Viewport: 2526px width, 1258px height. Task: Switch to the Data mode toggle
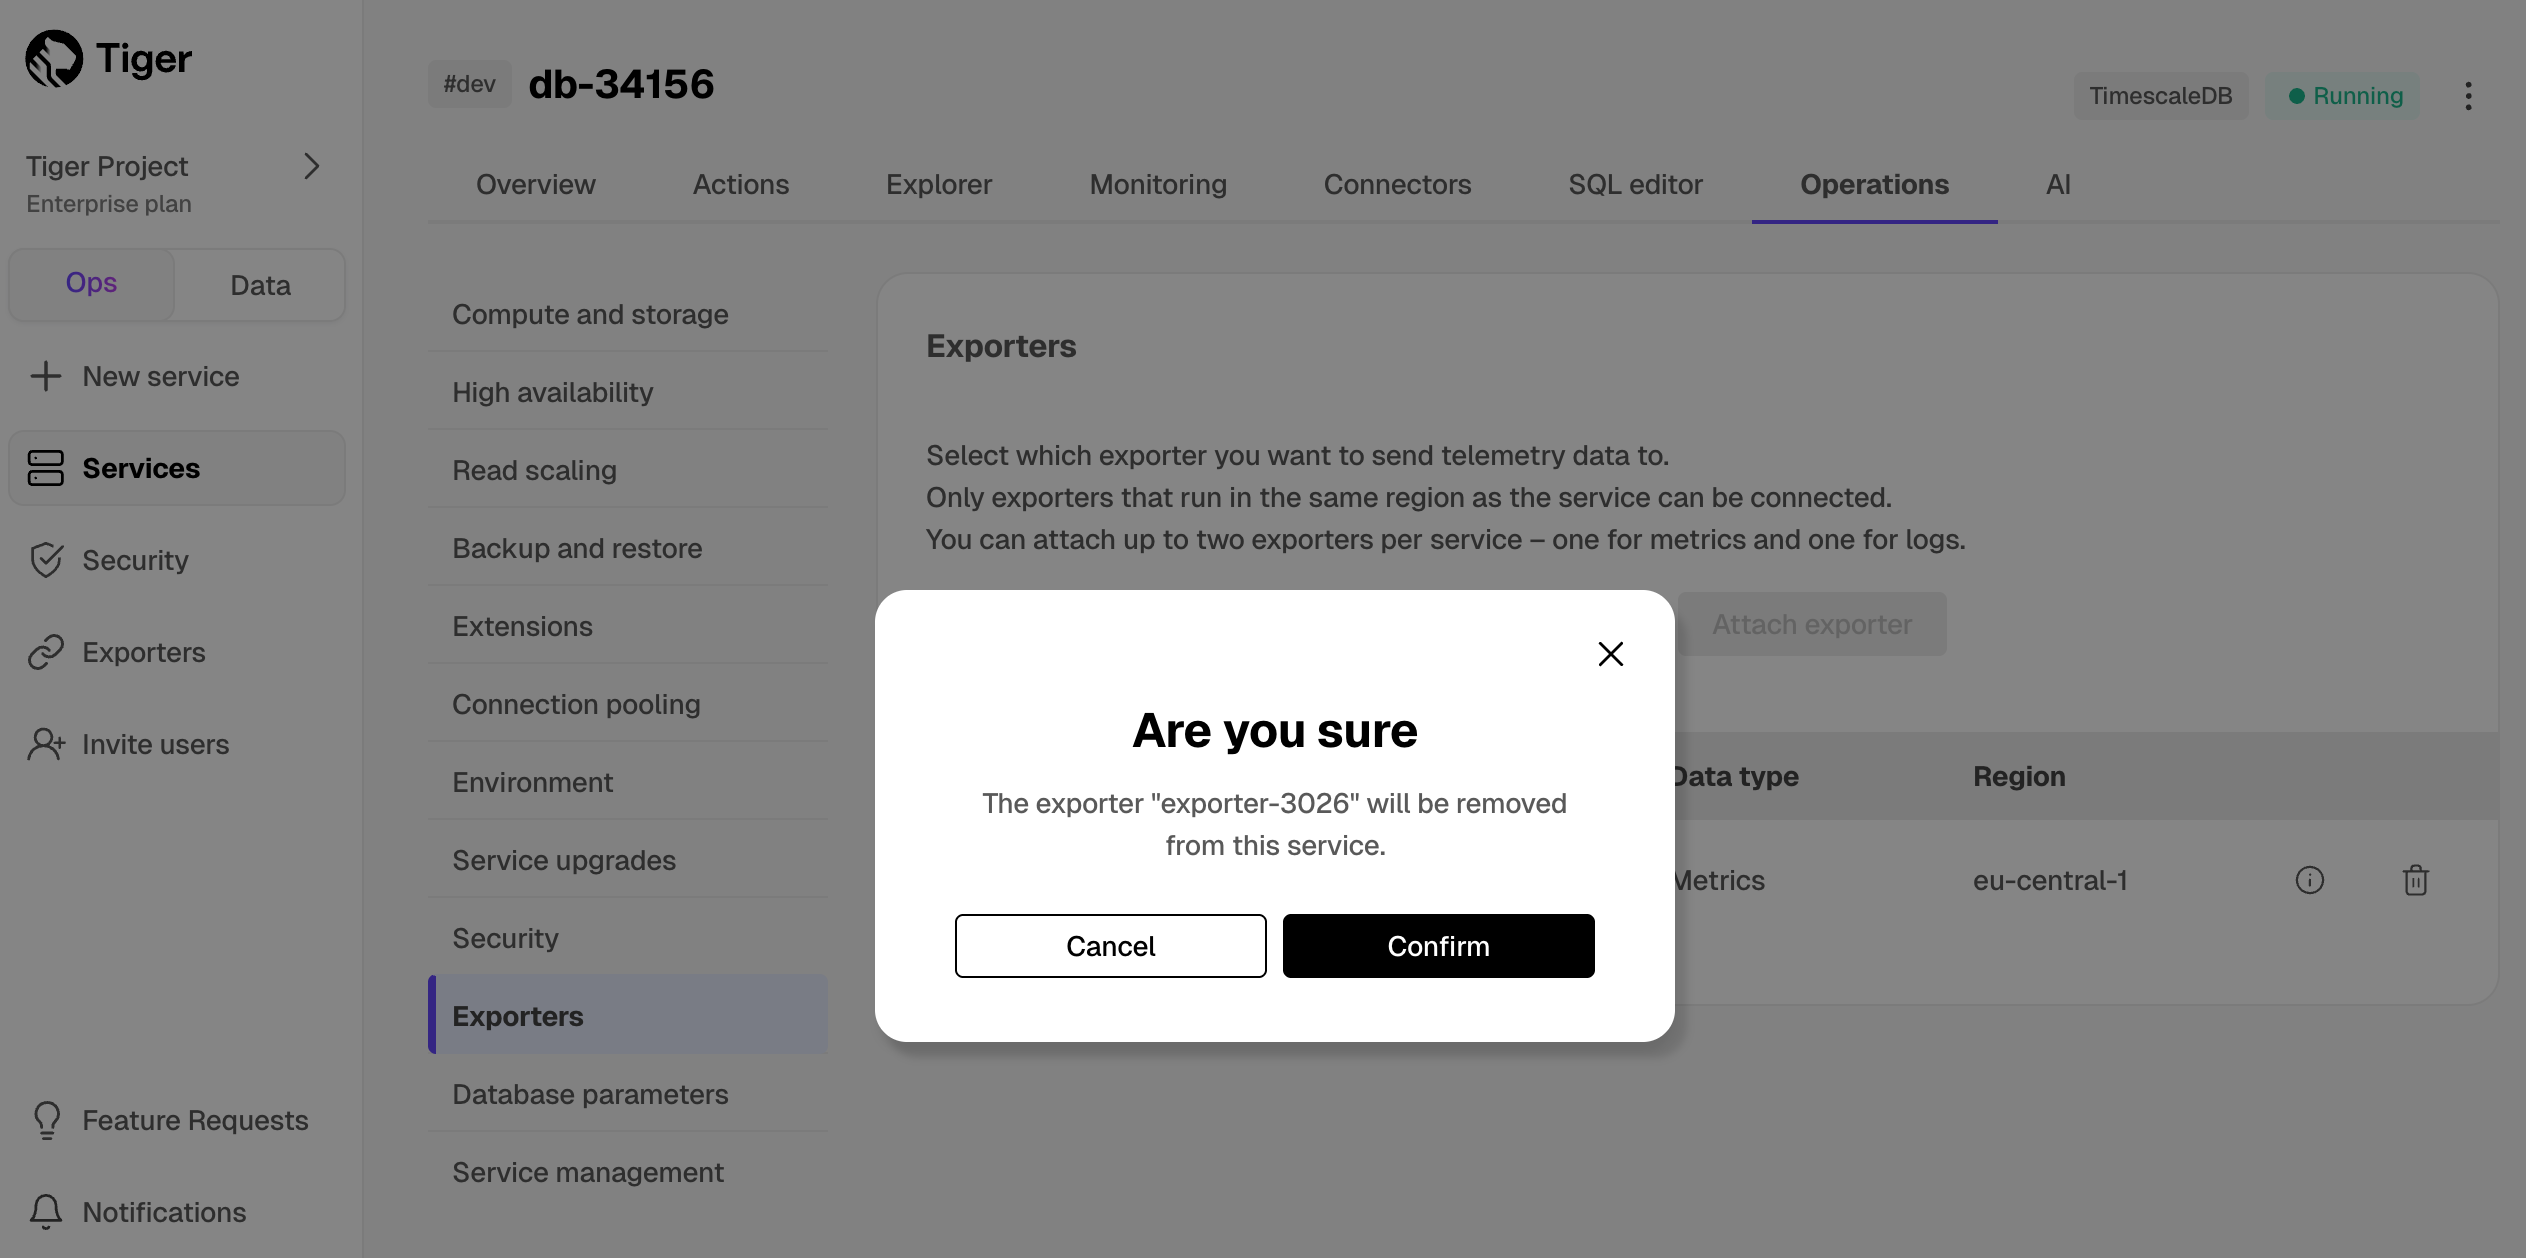[x=260, y=285]
